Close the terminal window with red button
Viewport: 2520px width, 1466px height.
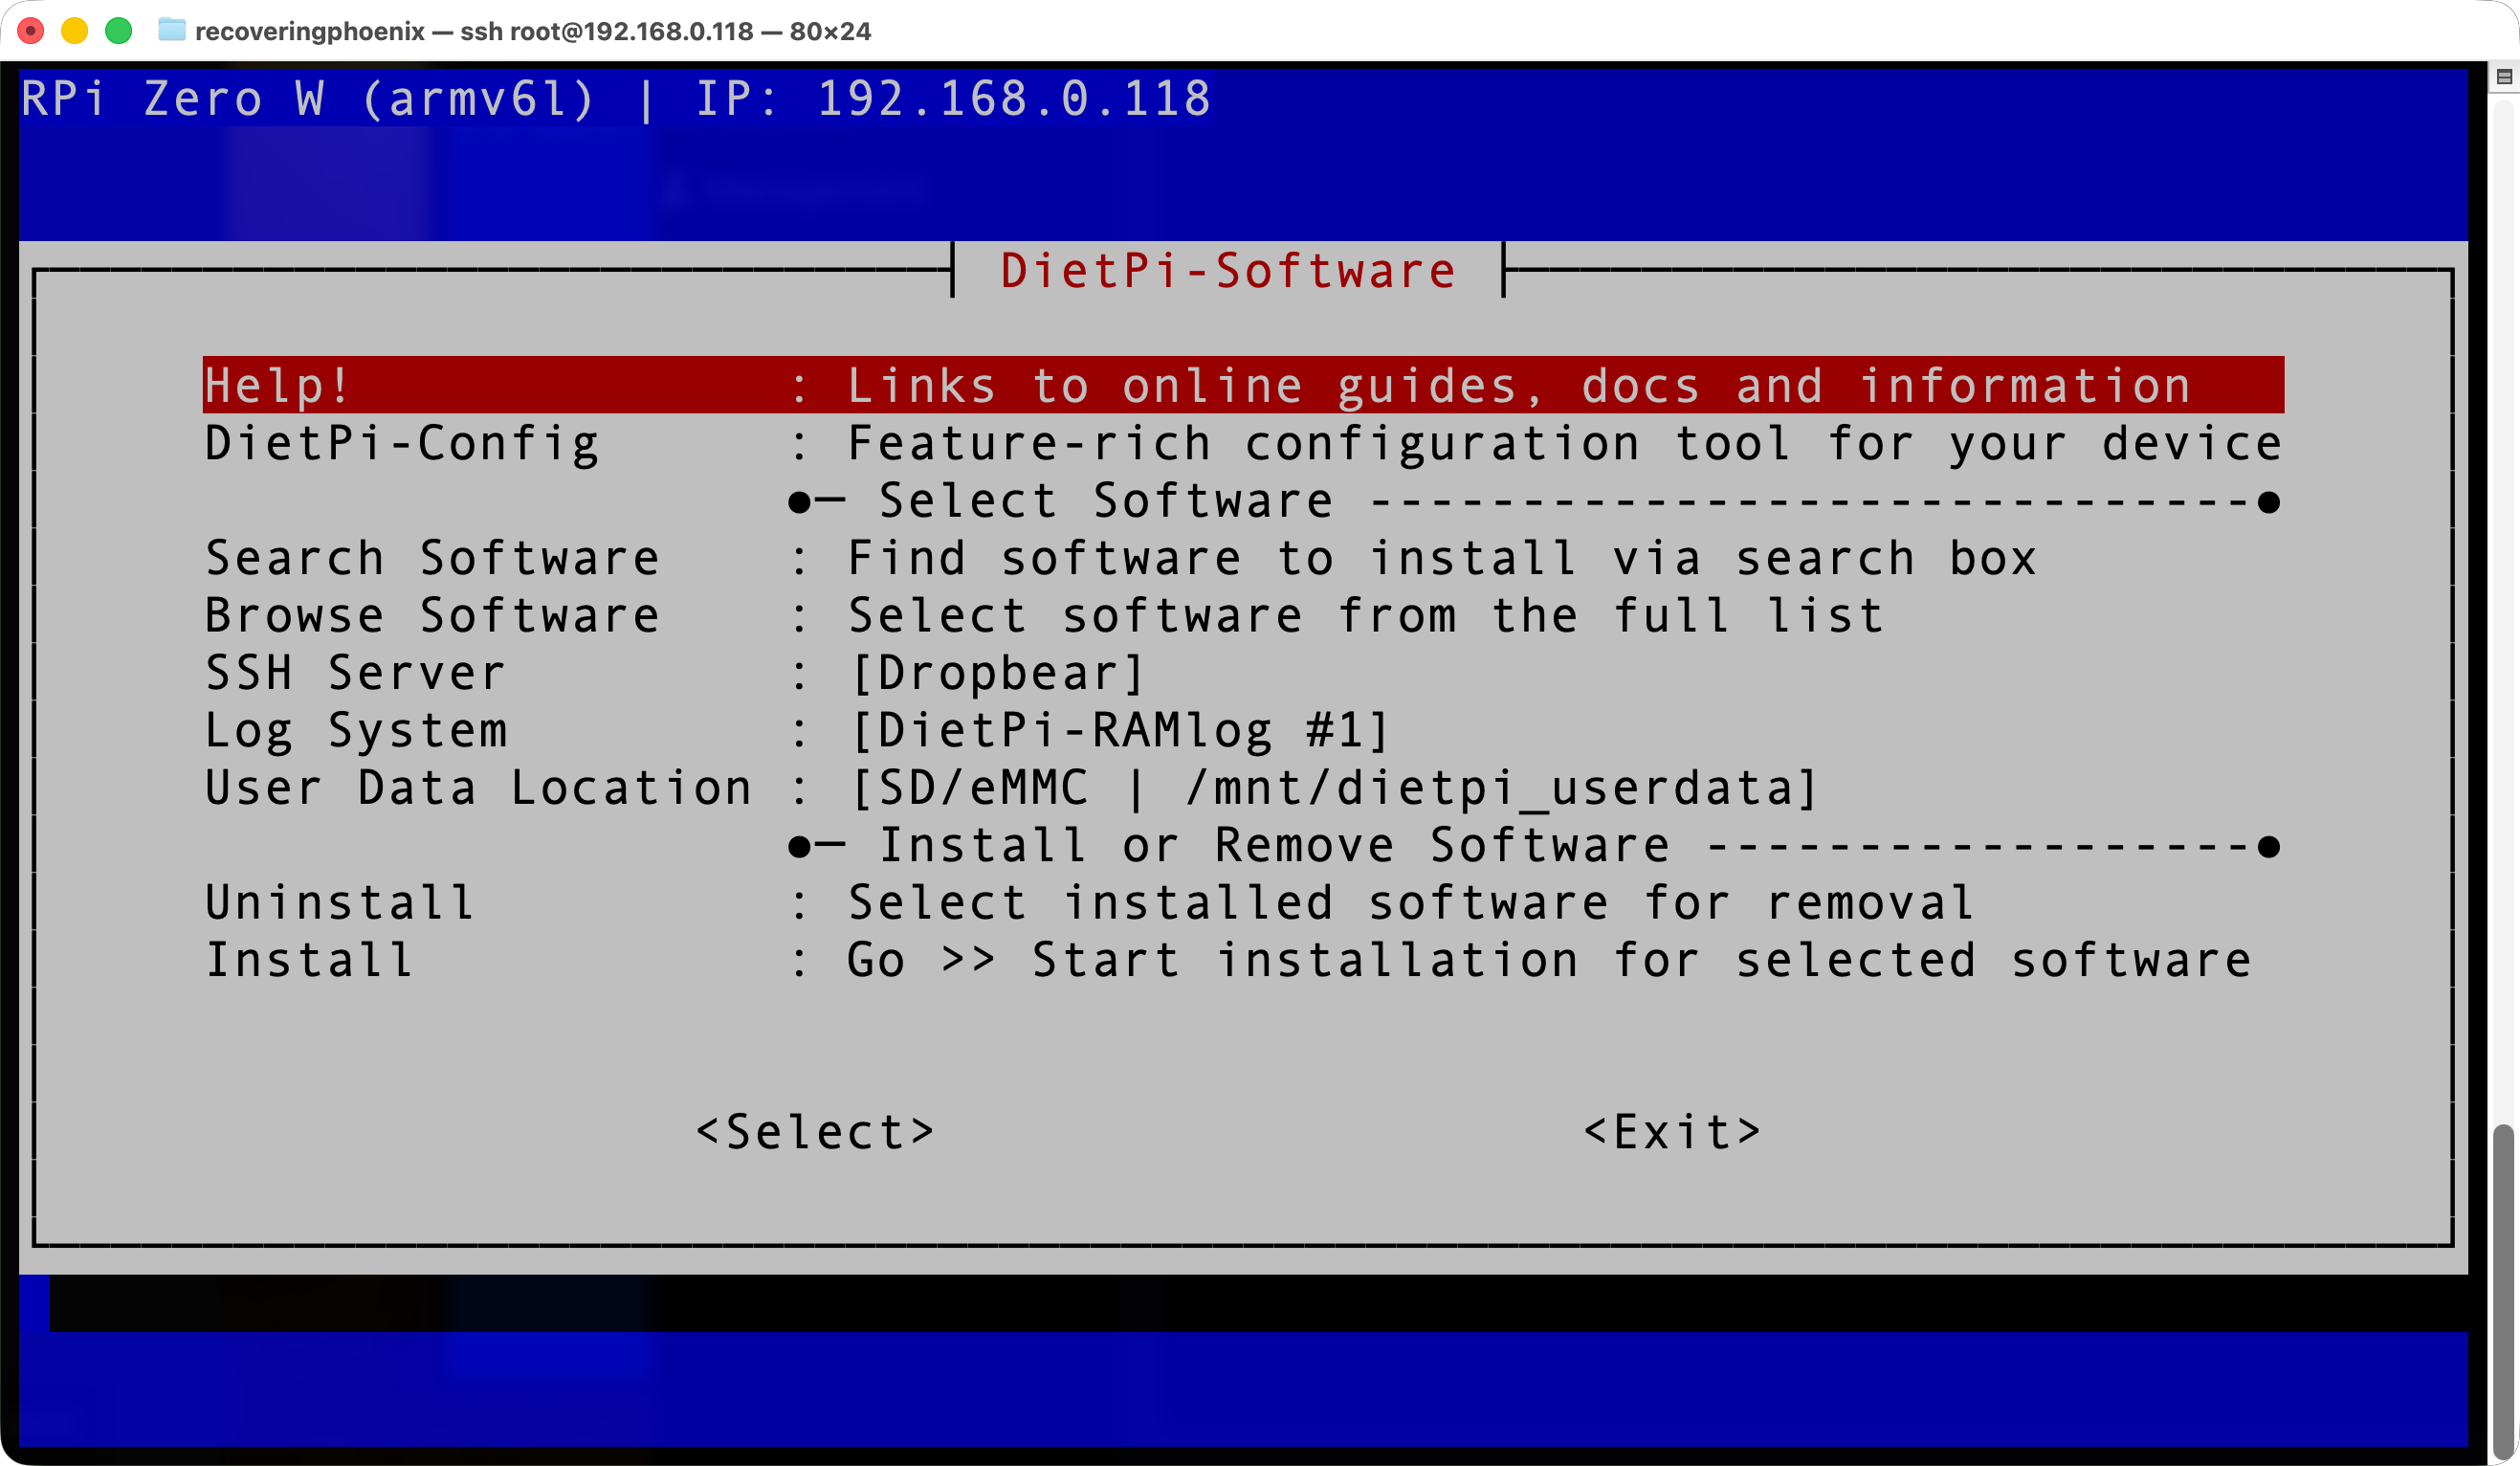[31, 31]
